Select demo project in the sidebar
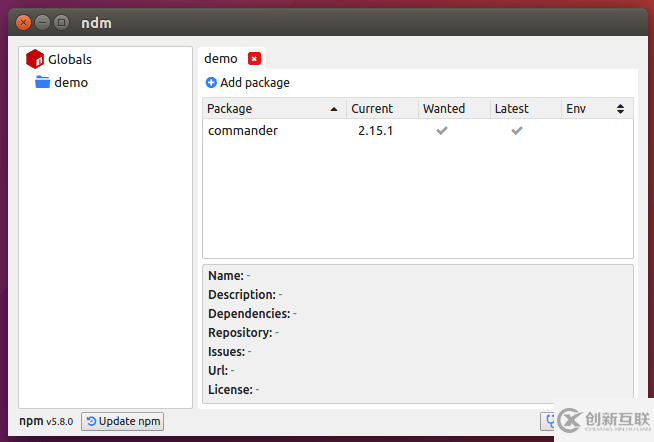Screen dimensions: 654x442 coord(71,82)
